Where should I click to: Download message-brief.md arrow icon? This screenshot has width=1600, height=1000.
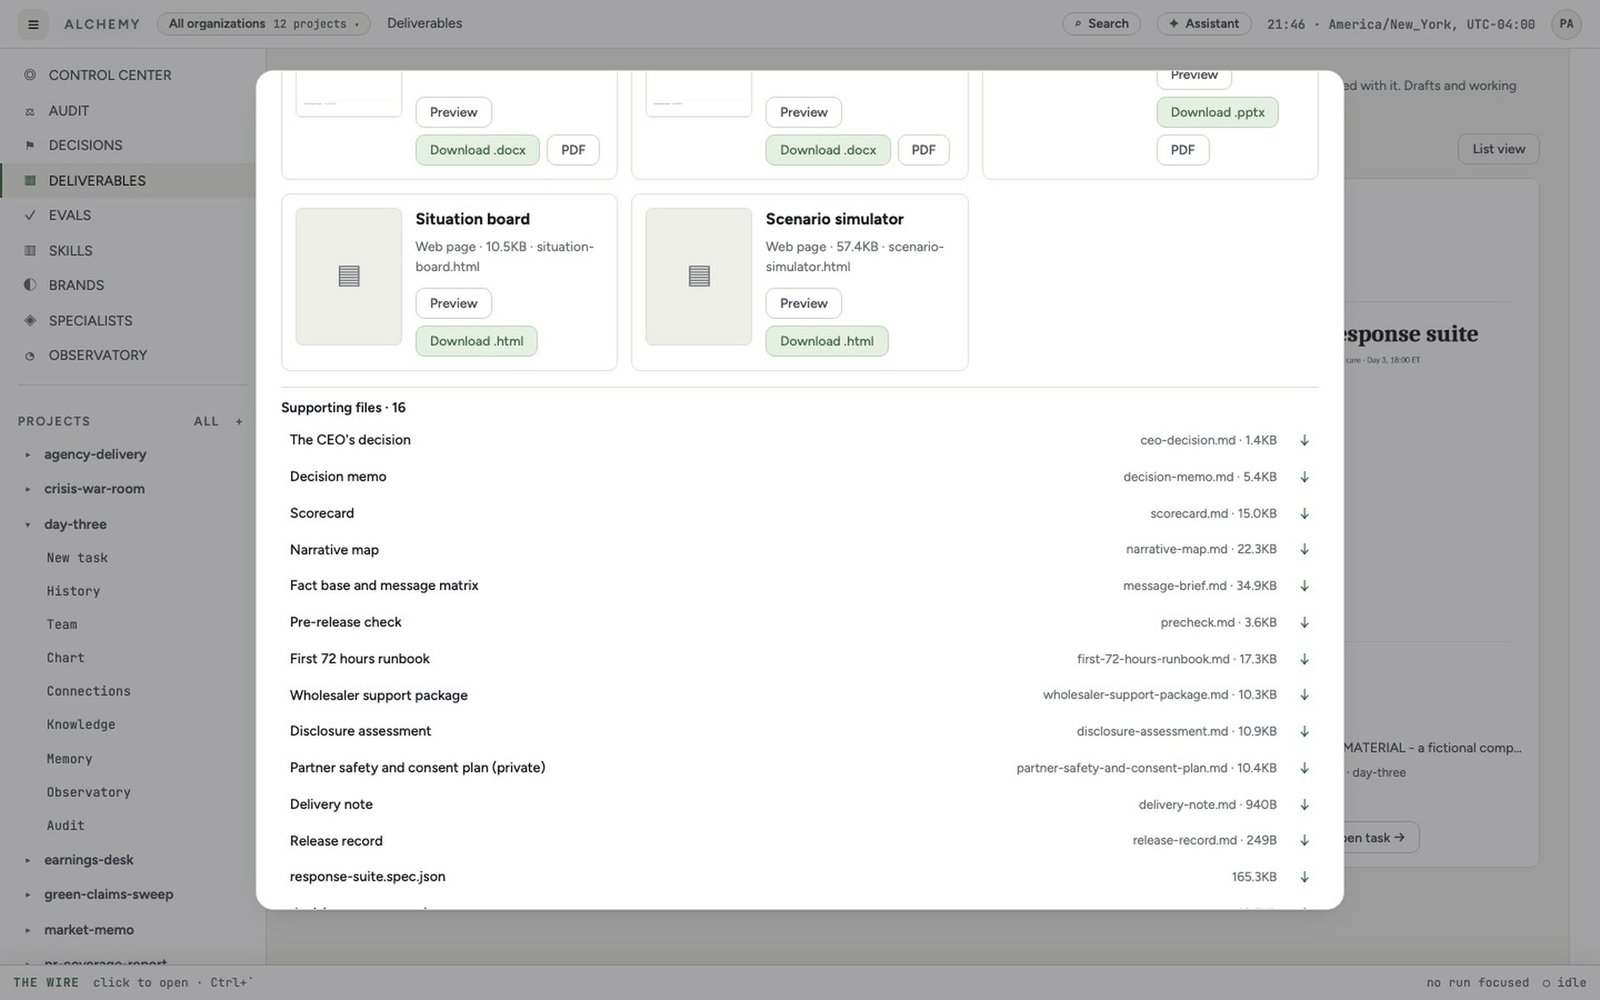1304,586
